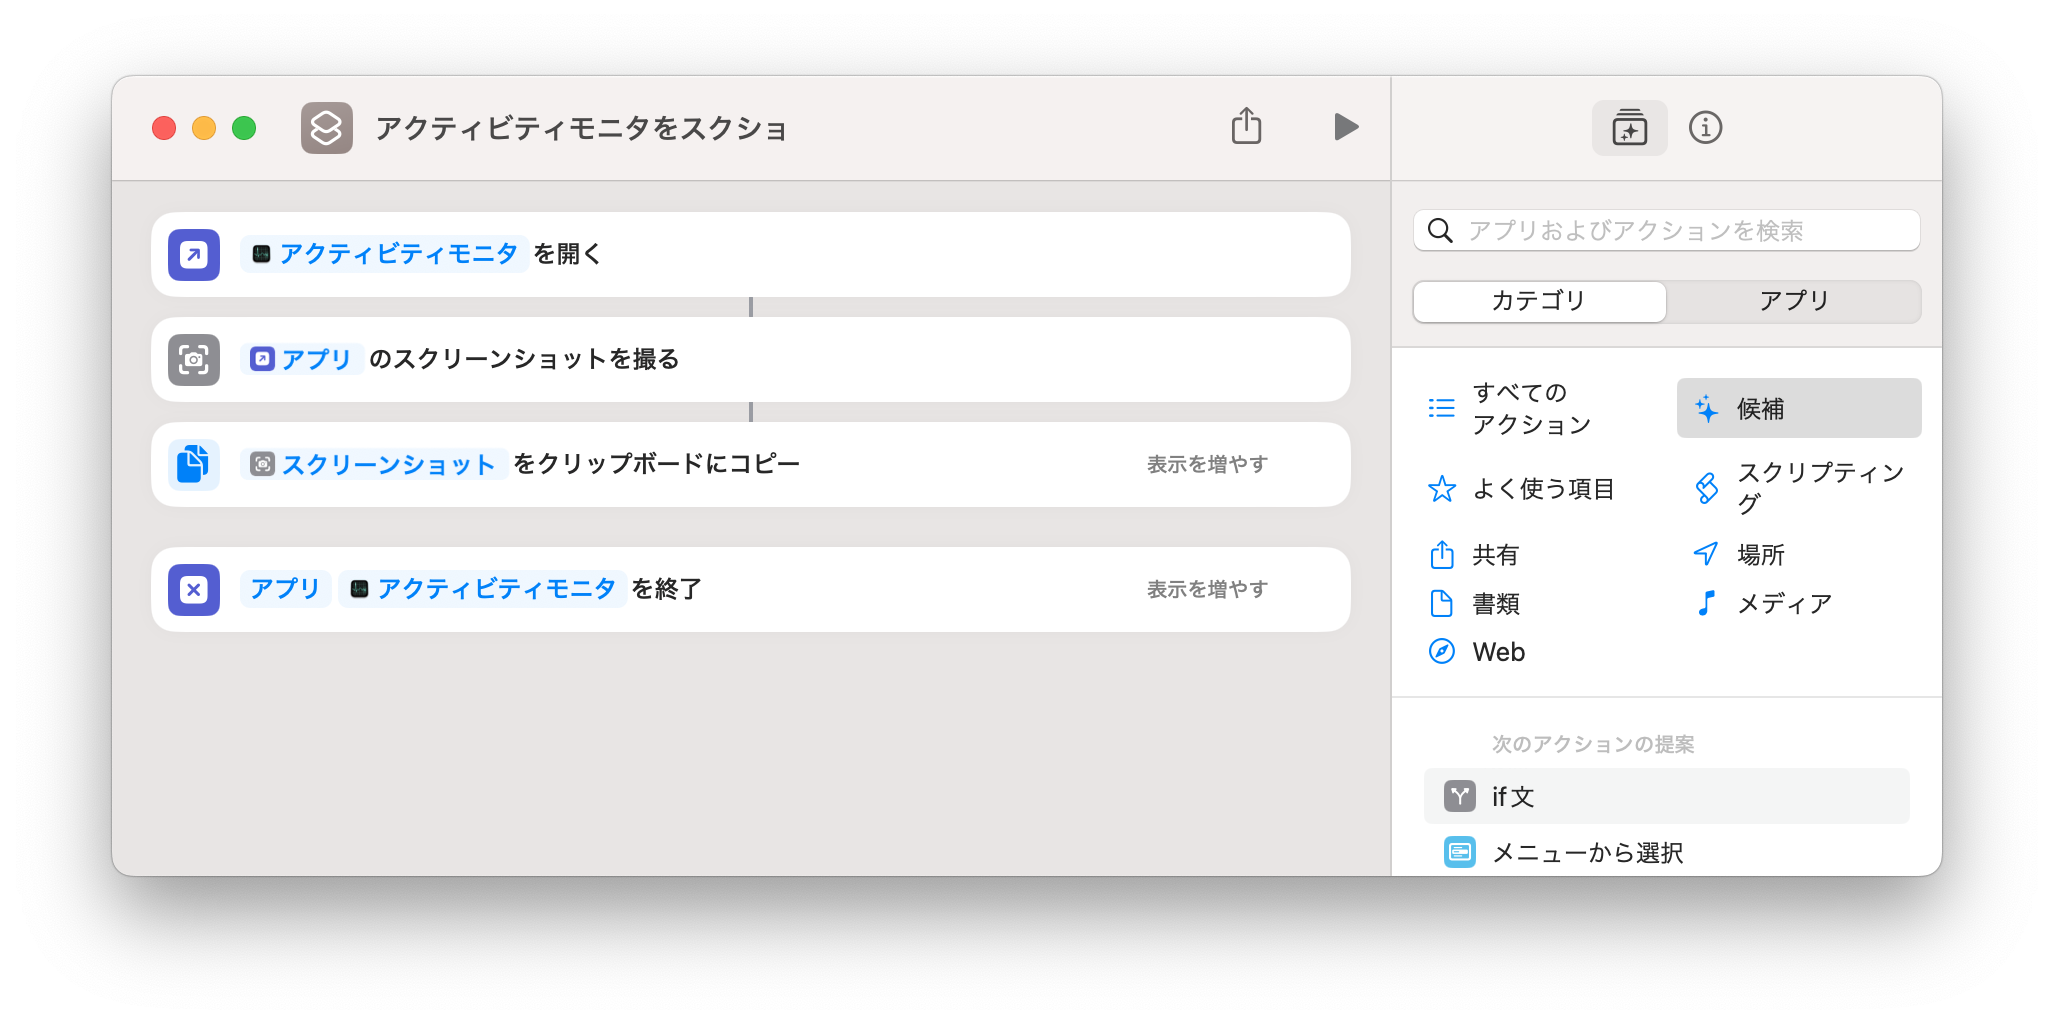Screen dimensions: 2054x1024
Task: Add the if文 suggested action
Action: [x=1666, y=796]
